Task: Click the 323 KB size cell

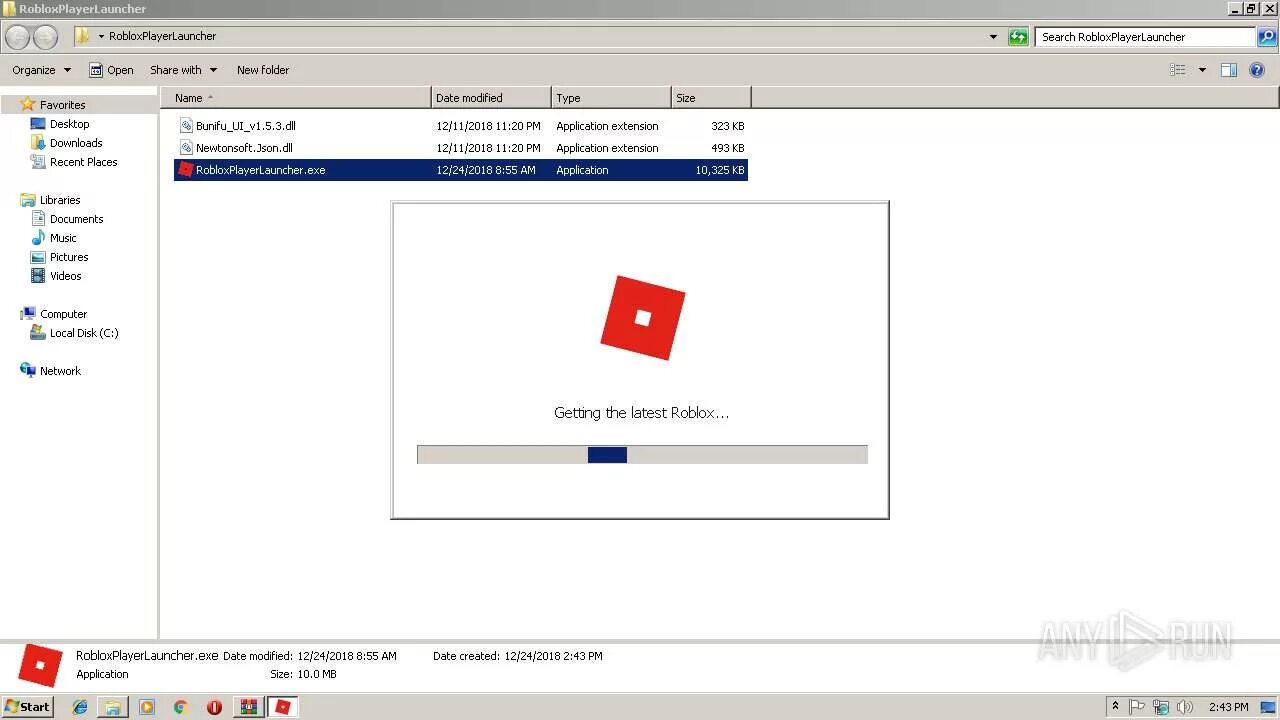Action: (727, 126)
